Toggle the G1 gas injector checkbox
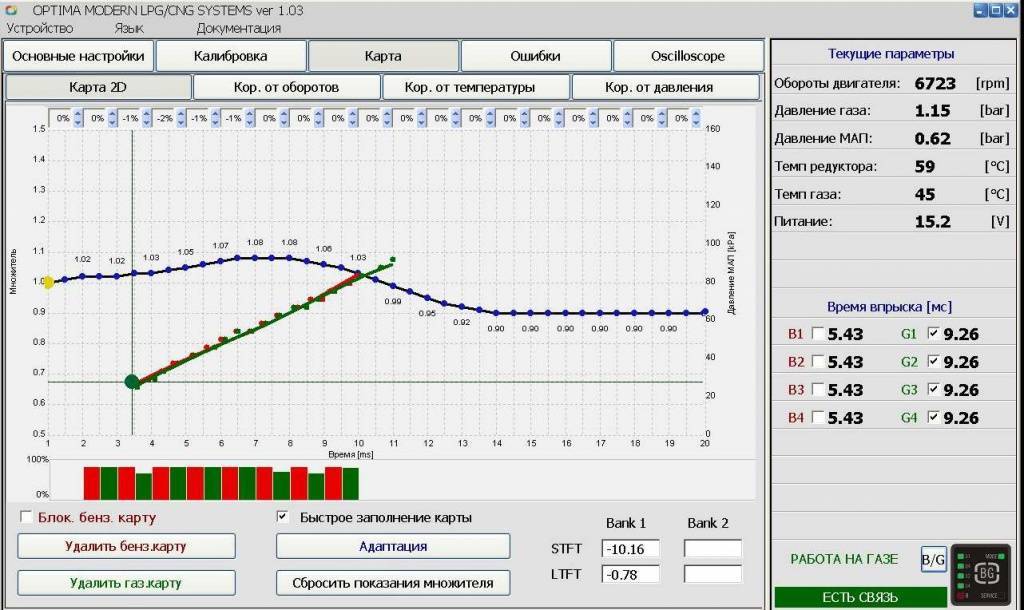Screen dimensions: 1024x610 933,334
